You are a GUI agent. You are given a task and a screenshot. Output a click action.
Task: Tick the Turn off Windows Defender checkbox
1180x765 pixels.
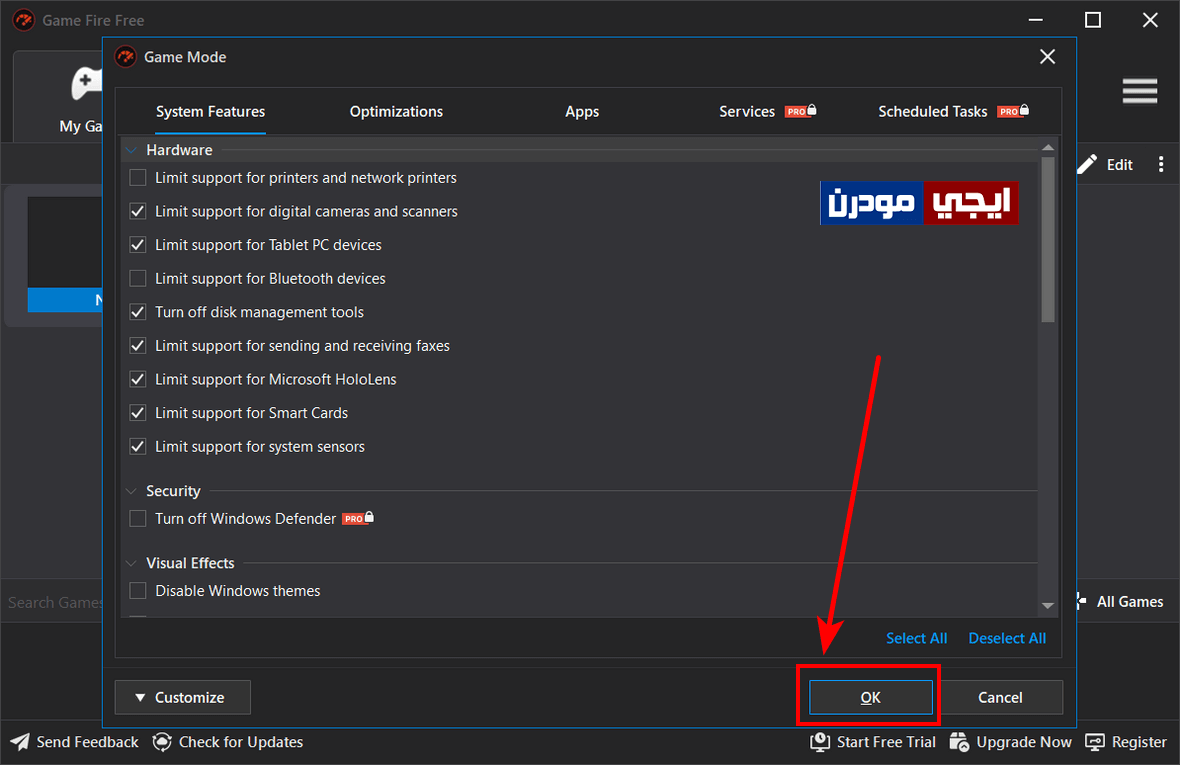[138, 519]
